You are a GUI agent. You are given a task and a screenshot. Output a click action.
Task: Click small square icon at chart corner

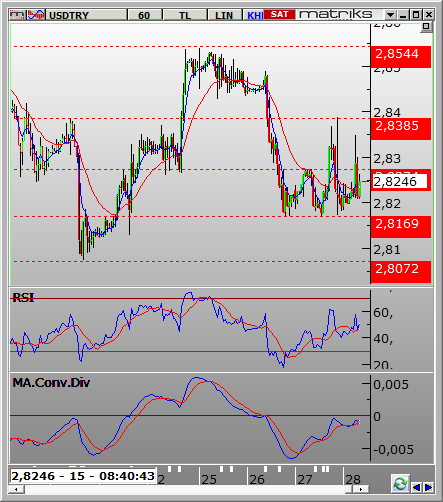(x=426, y=26)
